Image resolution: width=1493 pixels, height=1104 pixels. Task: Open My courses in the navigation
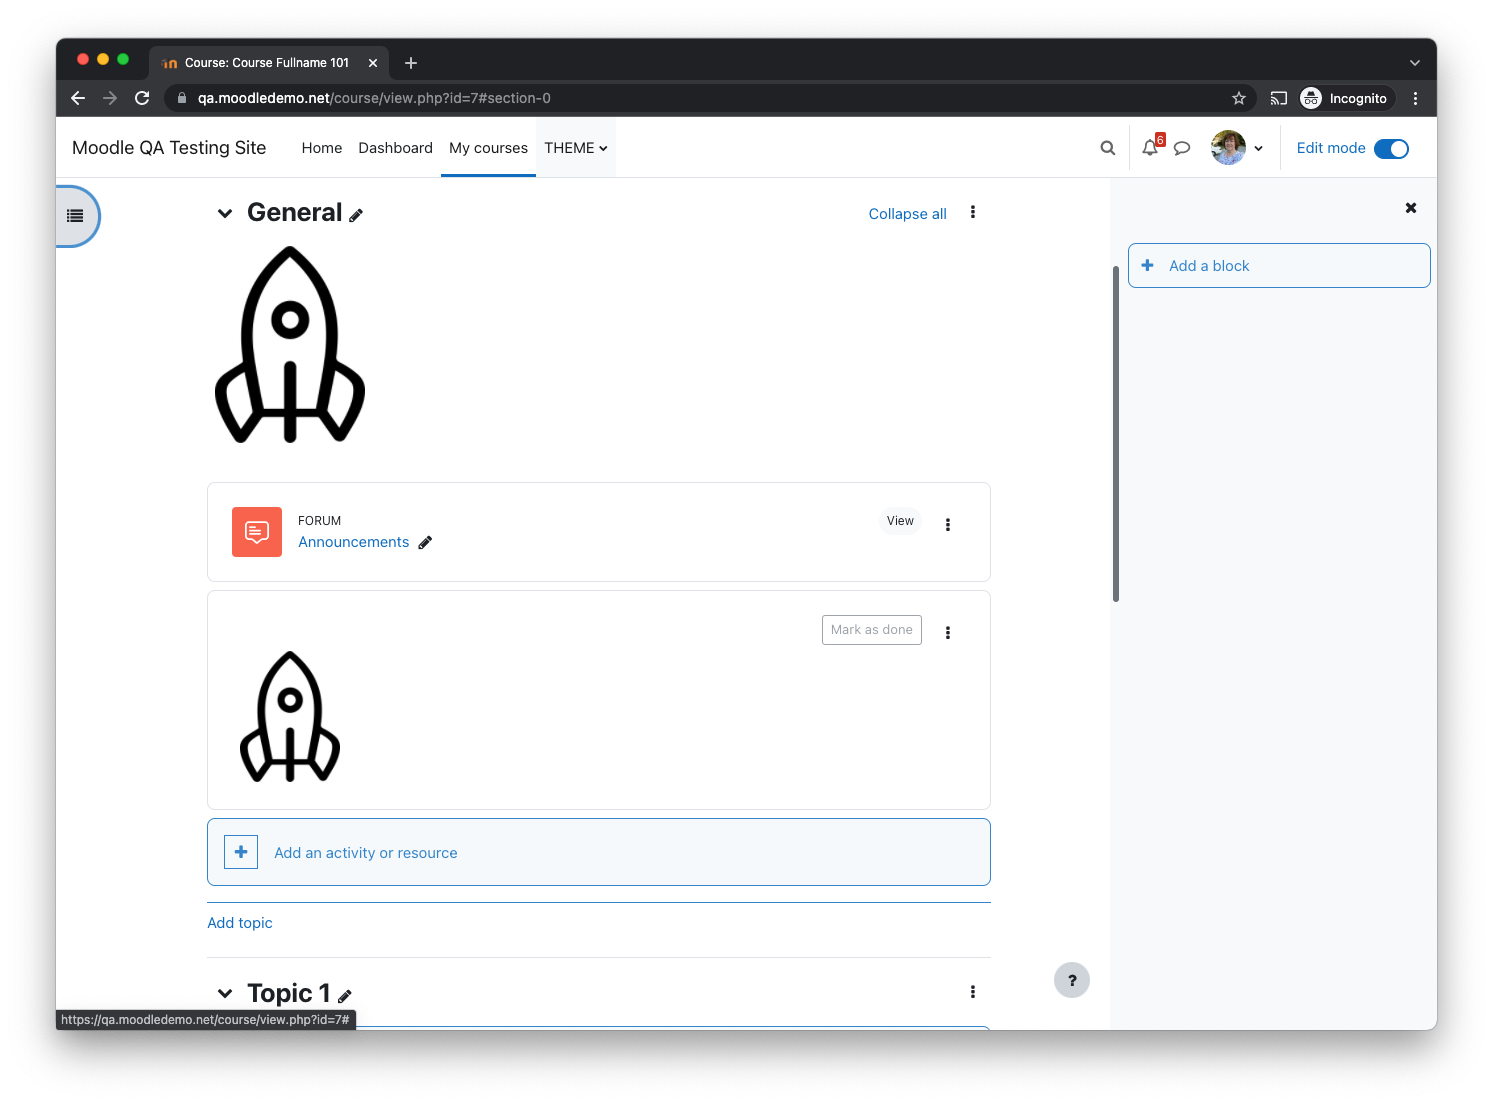488,148
